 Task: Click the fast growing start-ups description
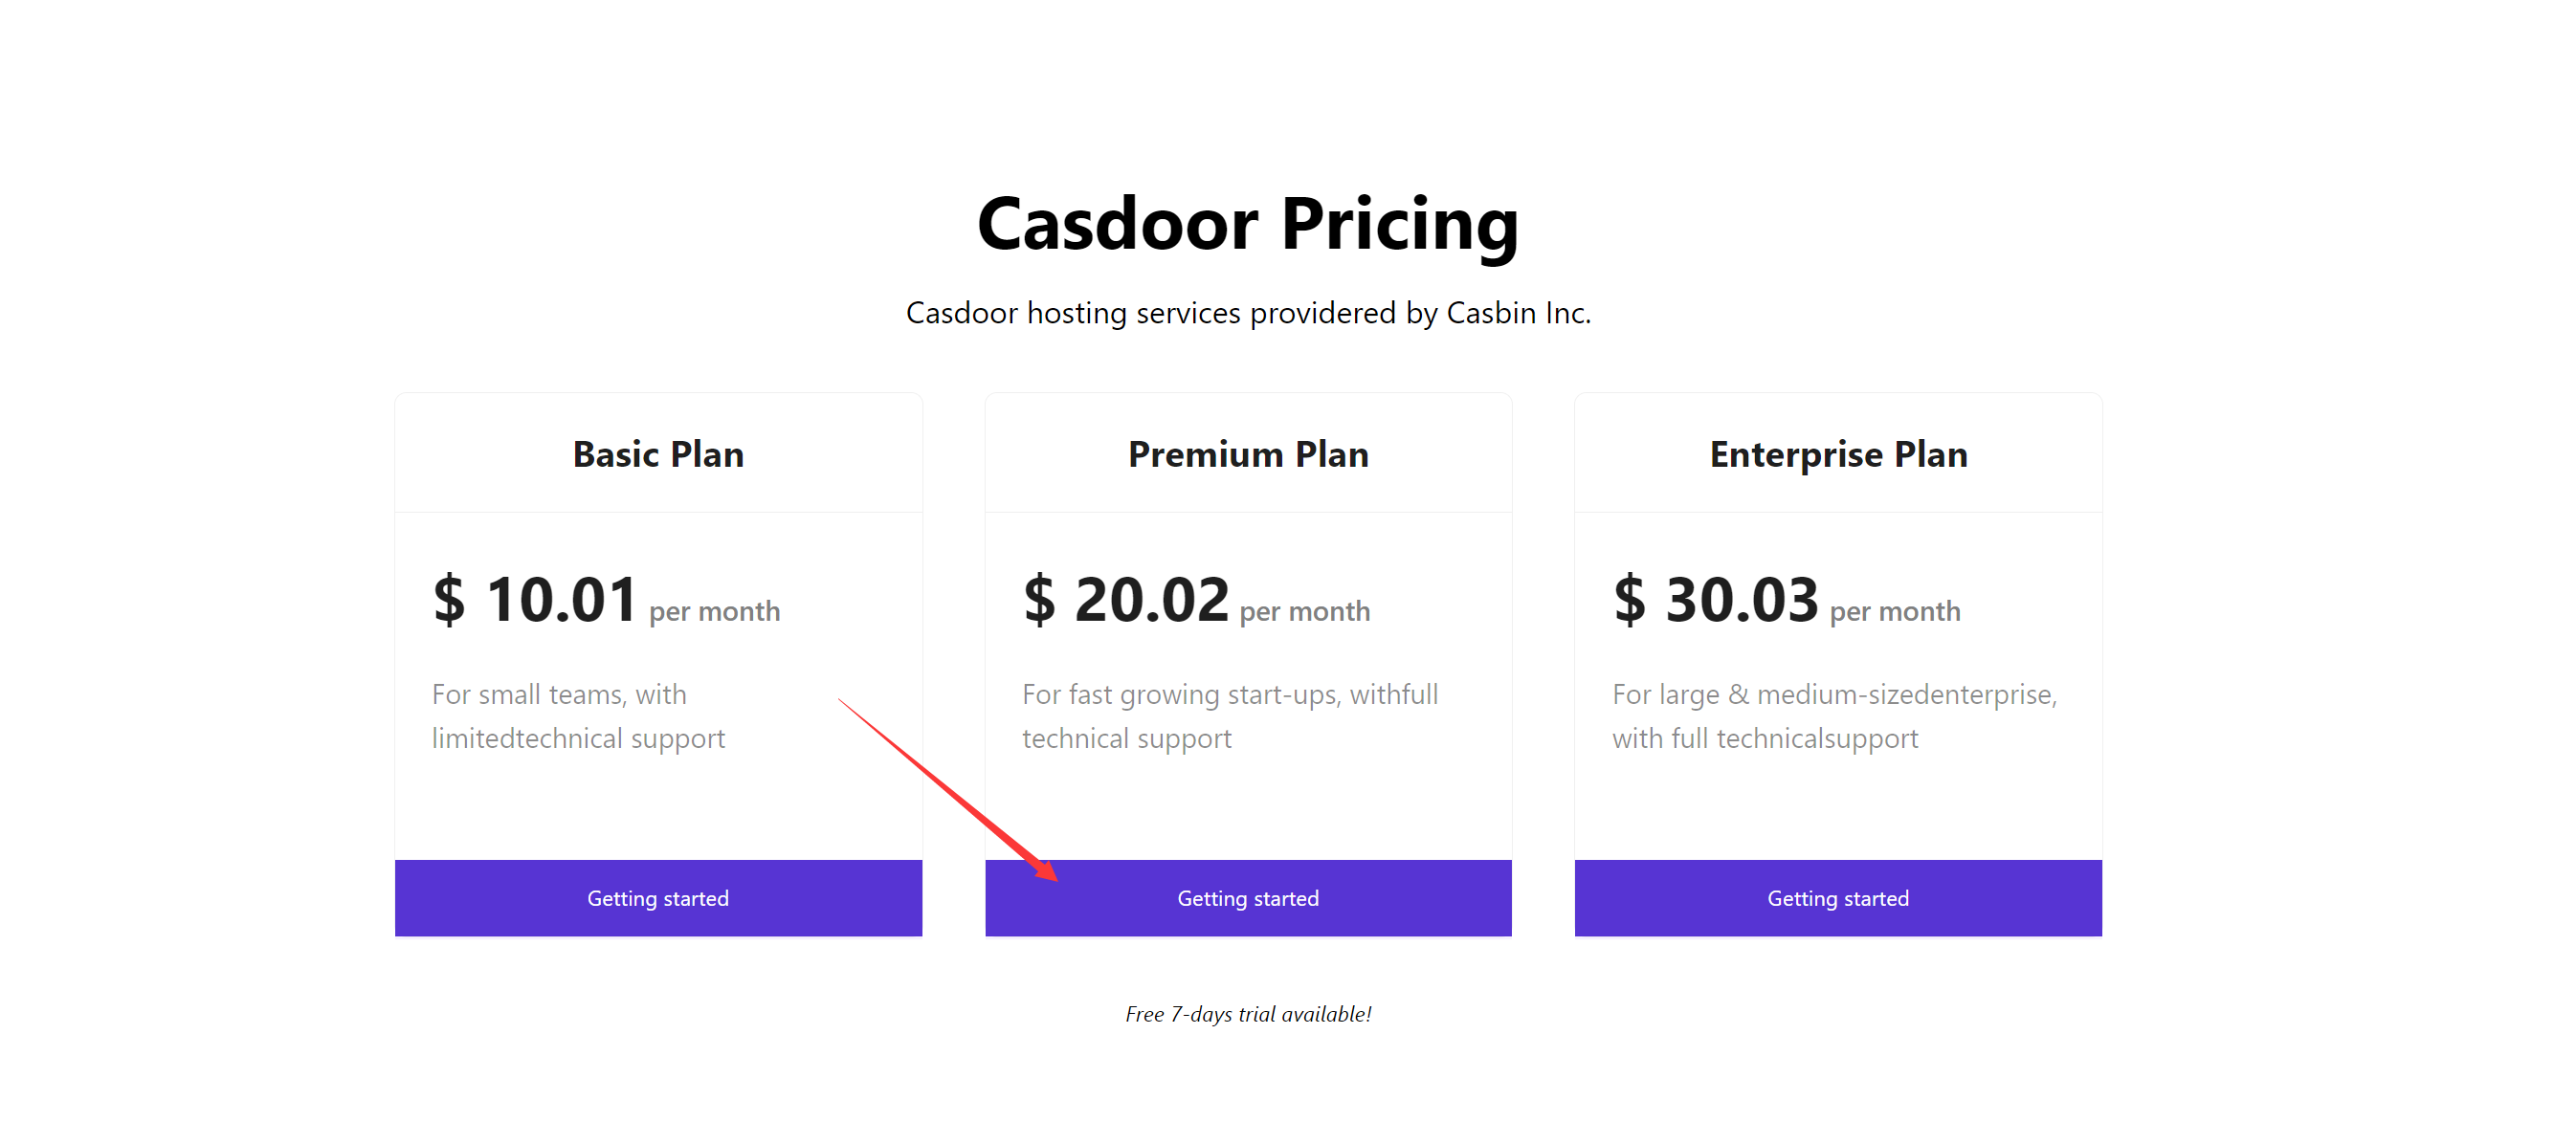point(1229,716)
